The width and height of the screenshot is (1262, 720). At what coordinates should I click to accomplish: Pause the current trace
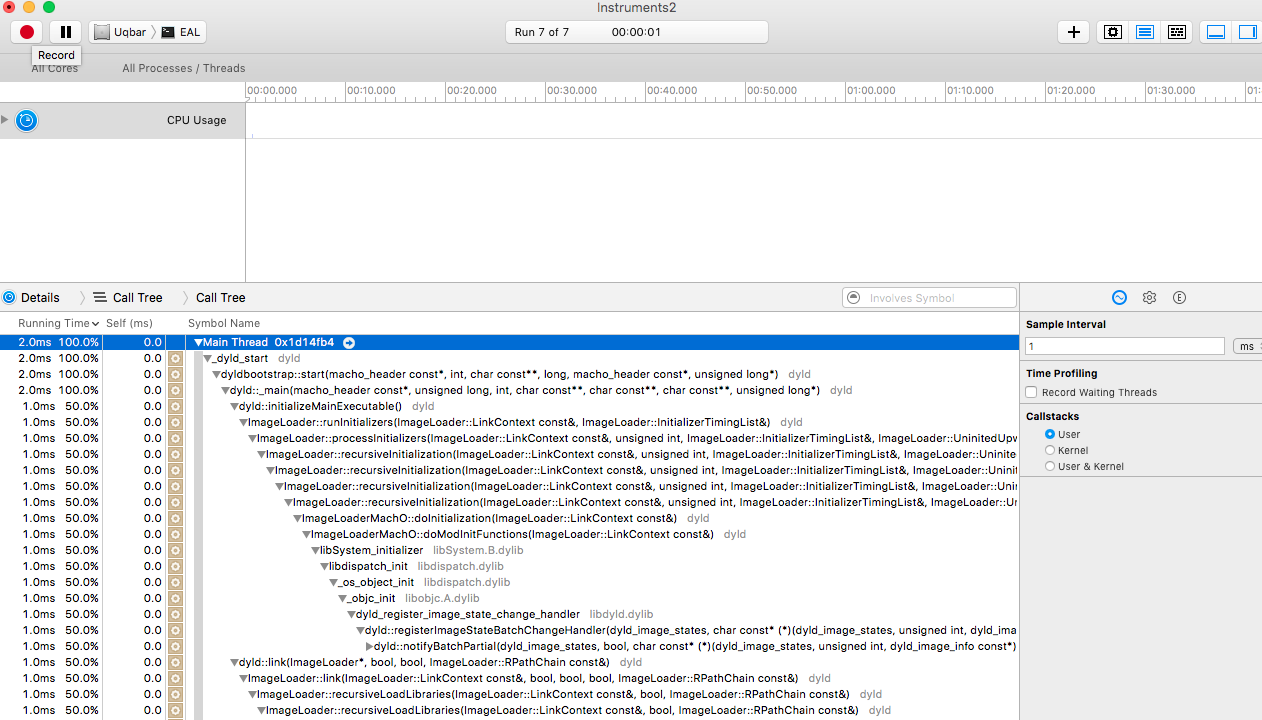[65, 32]
